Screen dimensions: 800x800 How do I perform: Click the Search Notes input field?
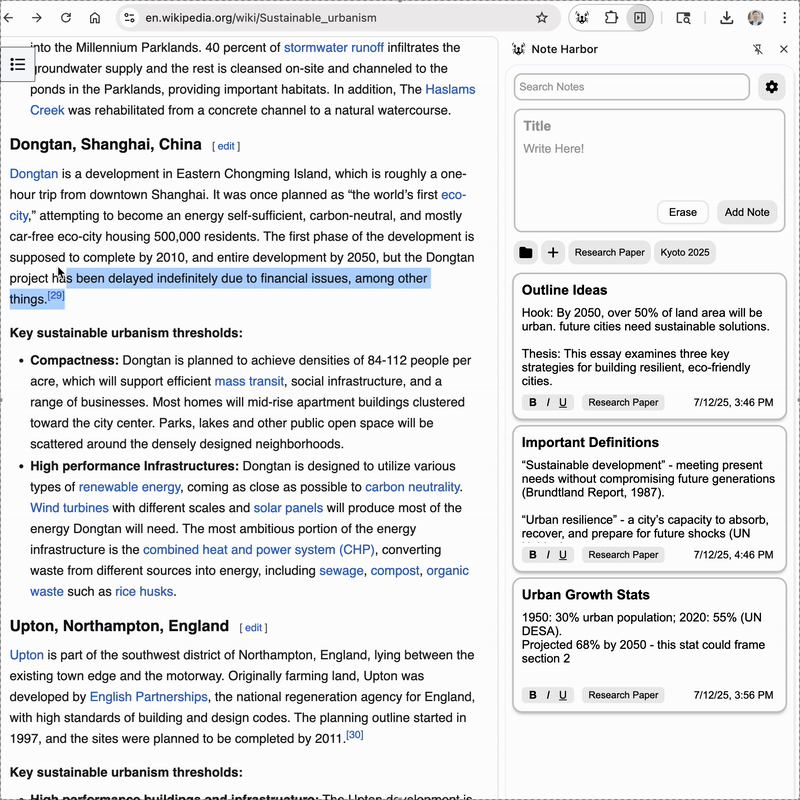(x=630, y=86)
